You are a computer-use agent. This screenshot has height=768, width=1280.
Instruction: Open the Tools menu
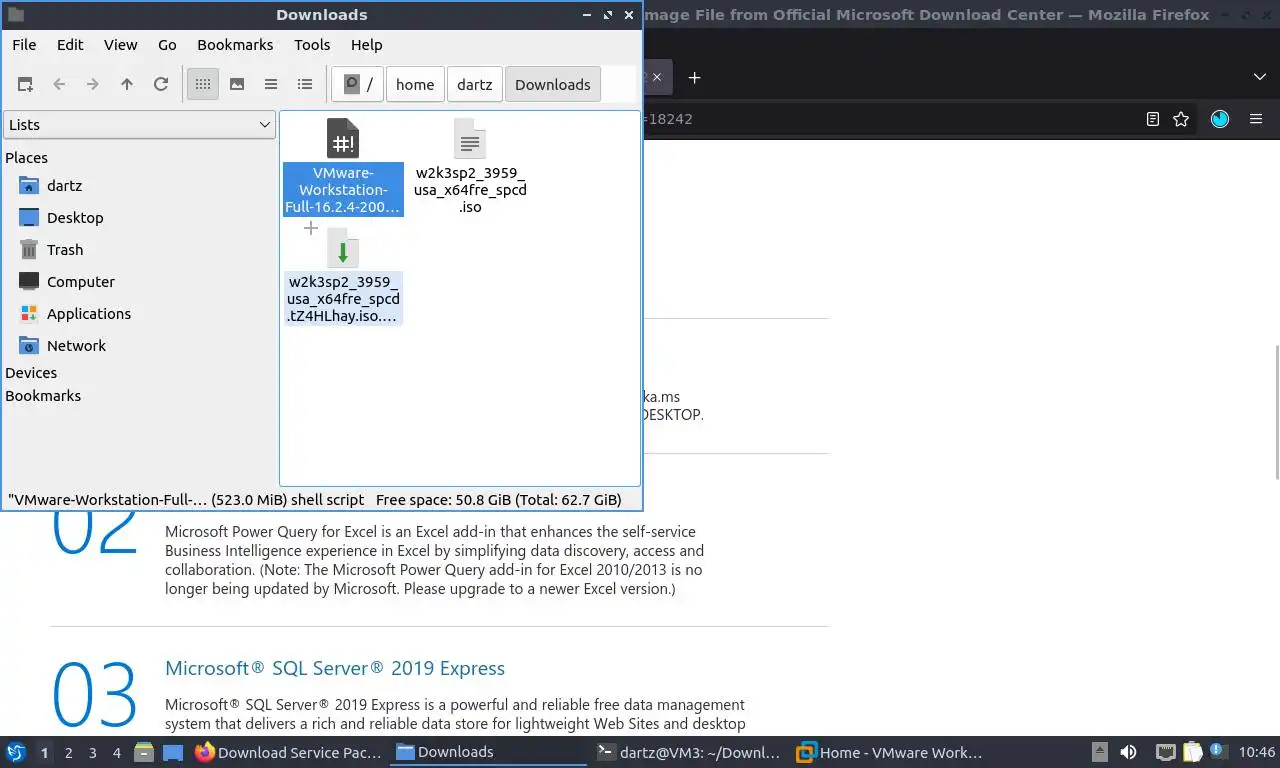[x=312, y=45]
